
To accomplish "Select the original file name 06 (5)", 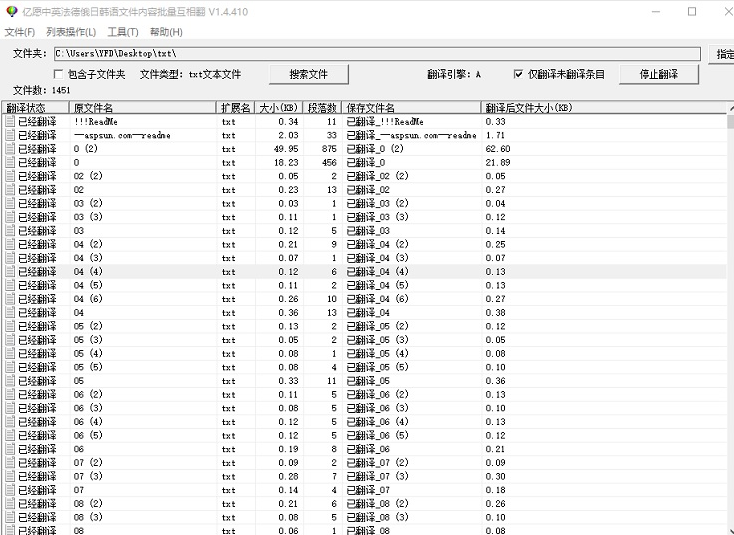I will coord(88,435).
